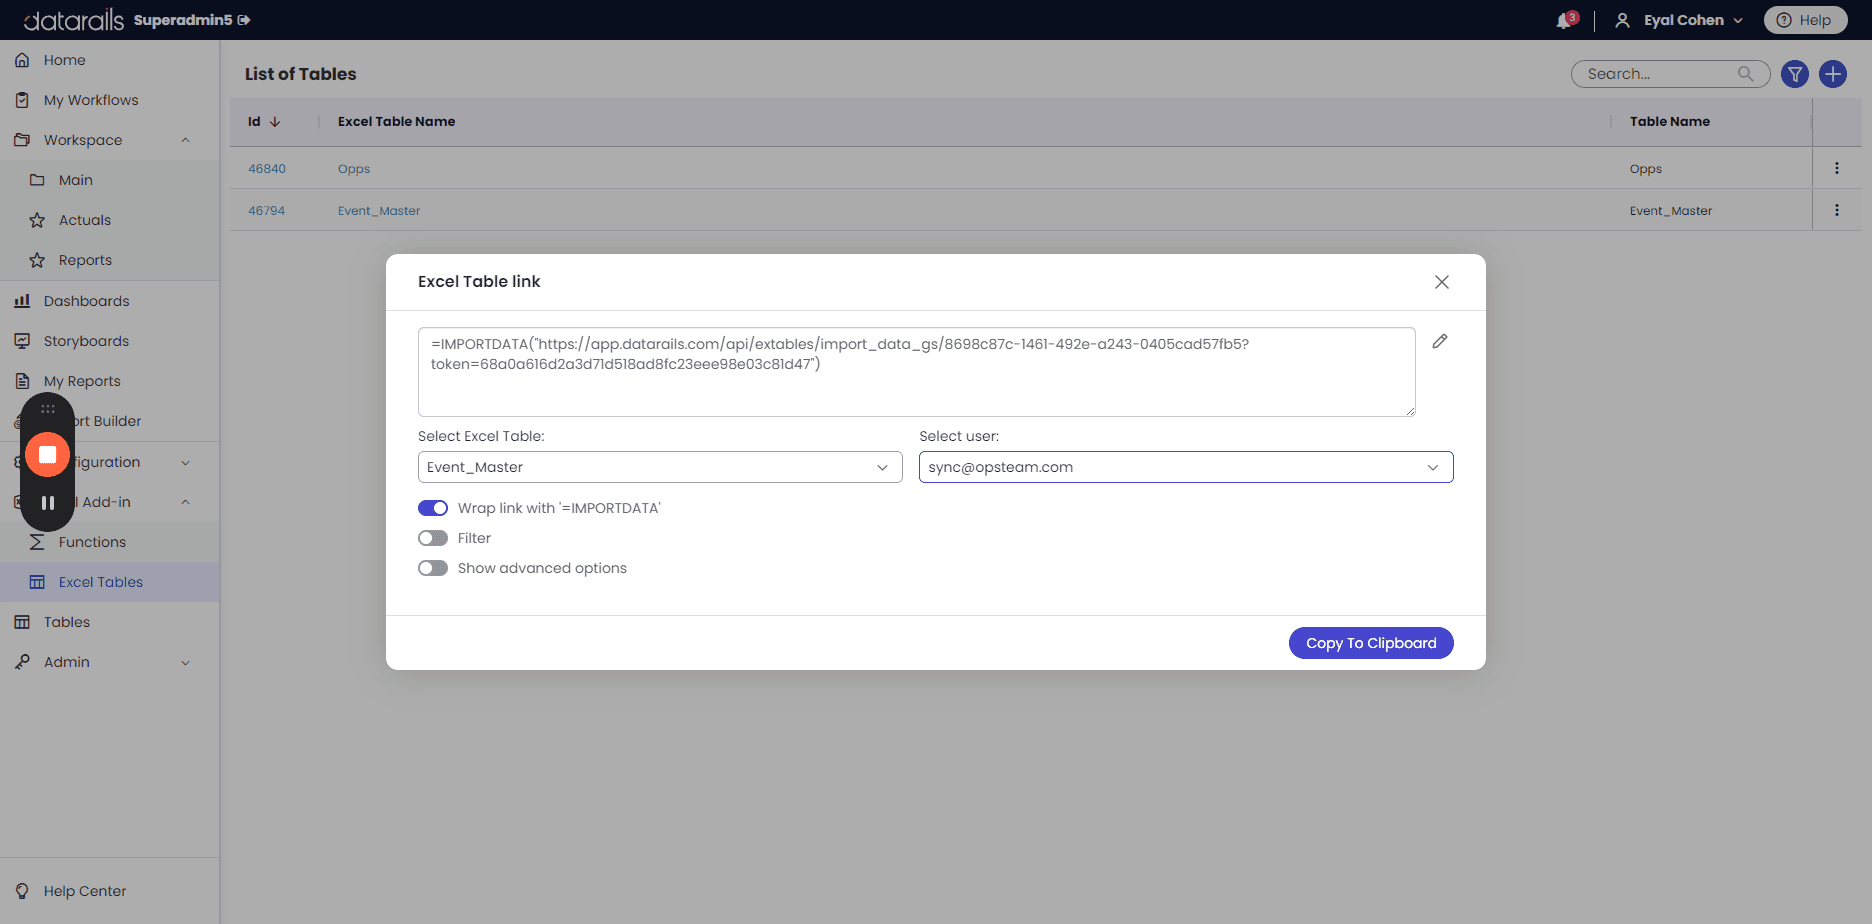Open the Select Excel Table dropdown
The height and width of the screenshot is (924, 1872).
tap(660, 467)
